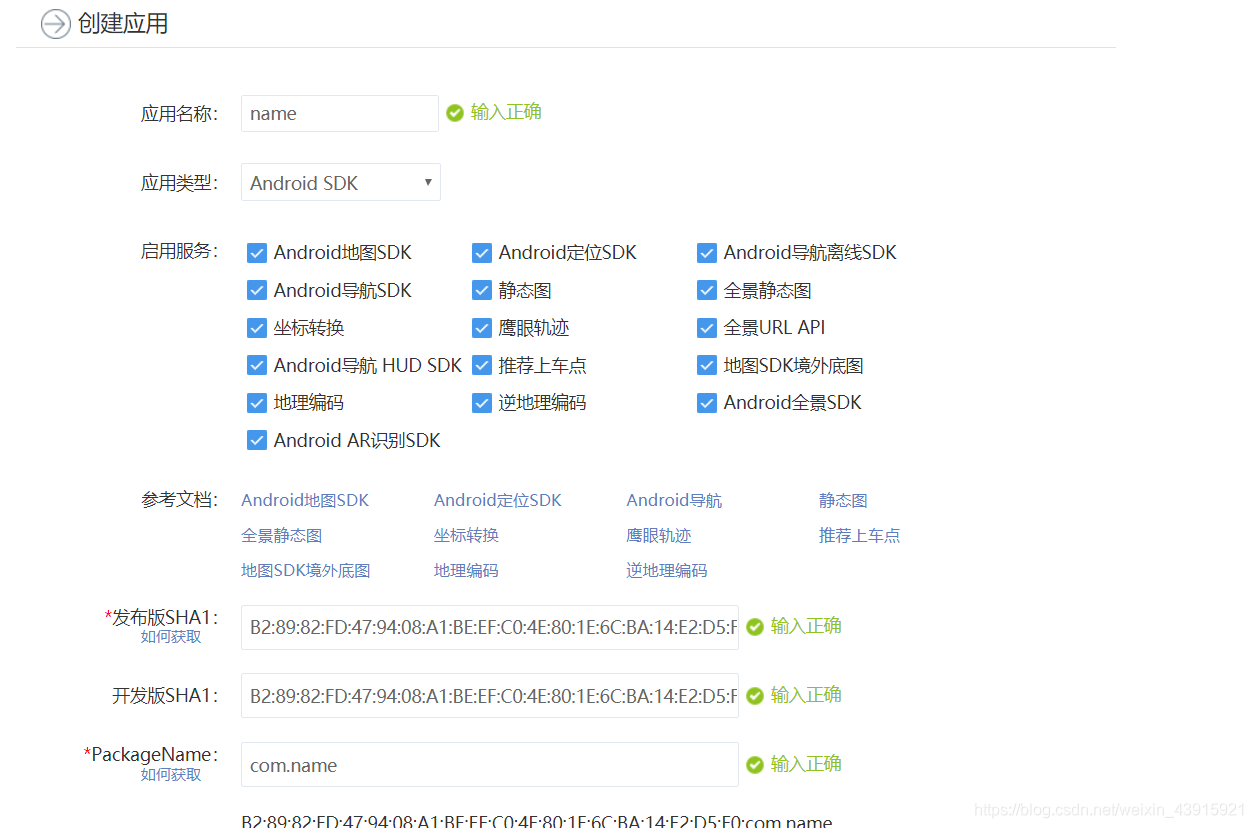Image resolution: width=1253 pixels, height=828 pixels.
Task: Toggle the 全景静态图 checkbox
Action: (707, 290)
